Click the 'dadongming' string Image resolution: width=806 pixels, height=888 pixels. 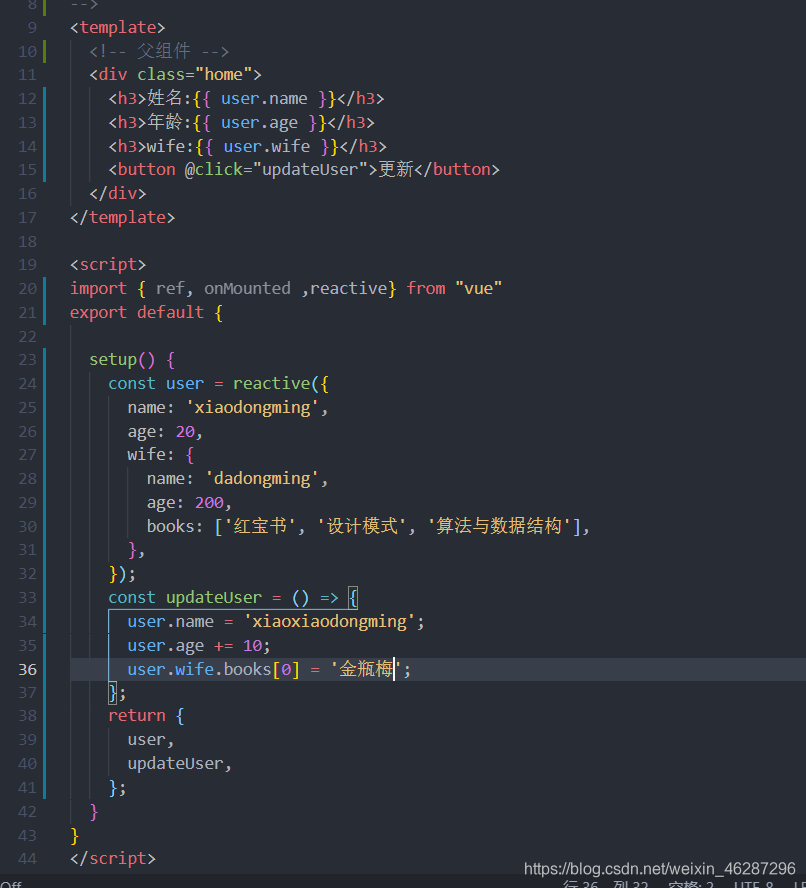point(262,479)
